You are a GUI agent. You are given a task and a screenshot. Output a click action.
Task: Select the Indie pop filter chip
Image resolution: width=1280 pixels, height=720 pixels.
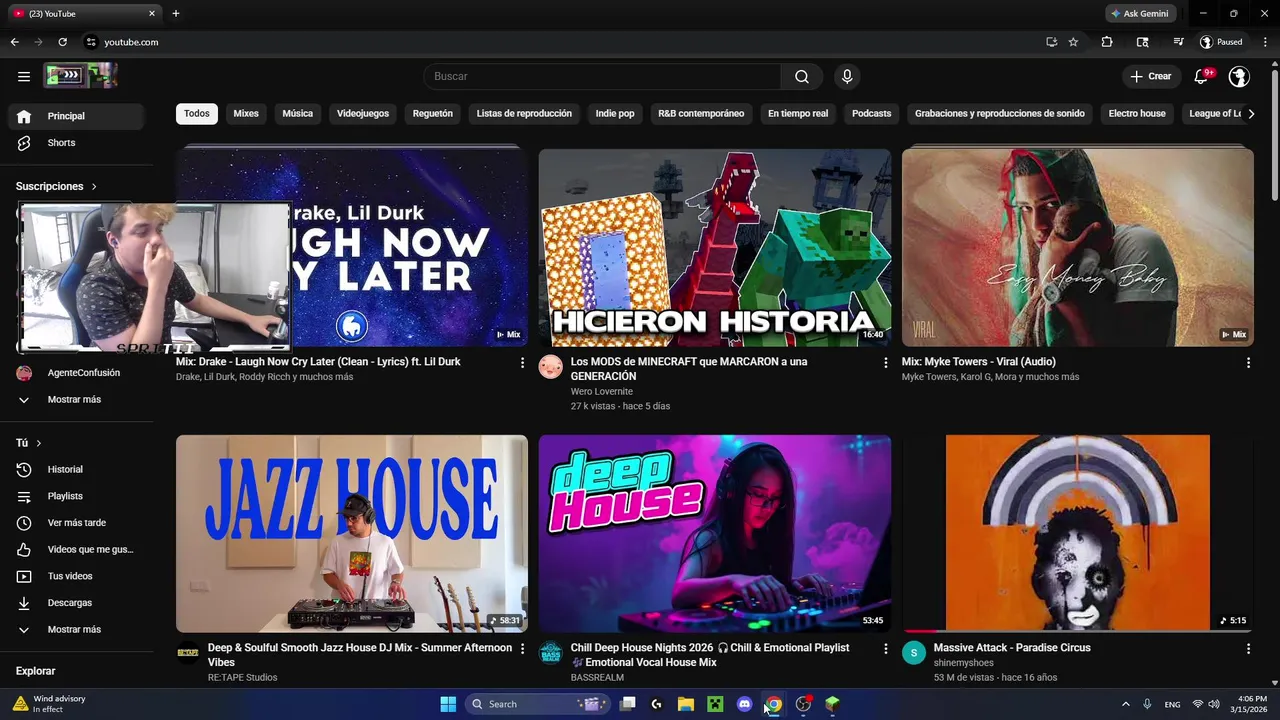click(615, 114)
